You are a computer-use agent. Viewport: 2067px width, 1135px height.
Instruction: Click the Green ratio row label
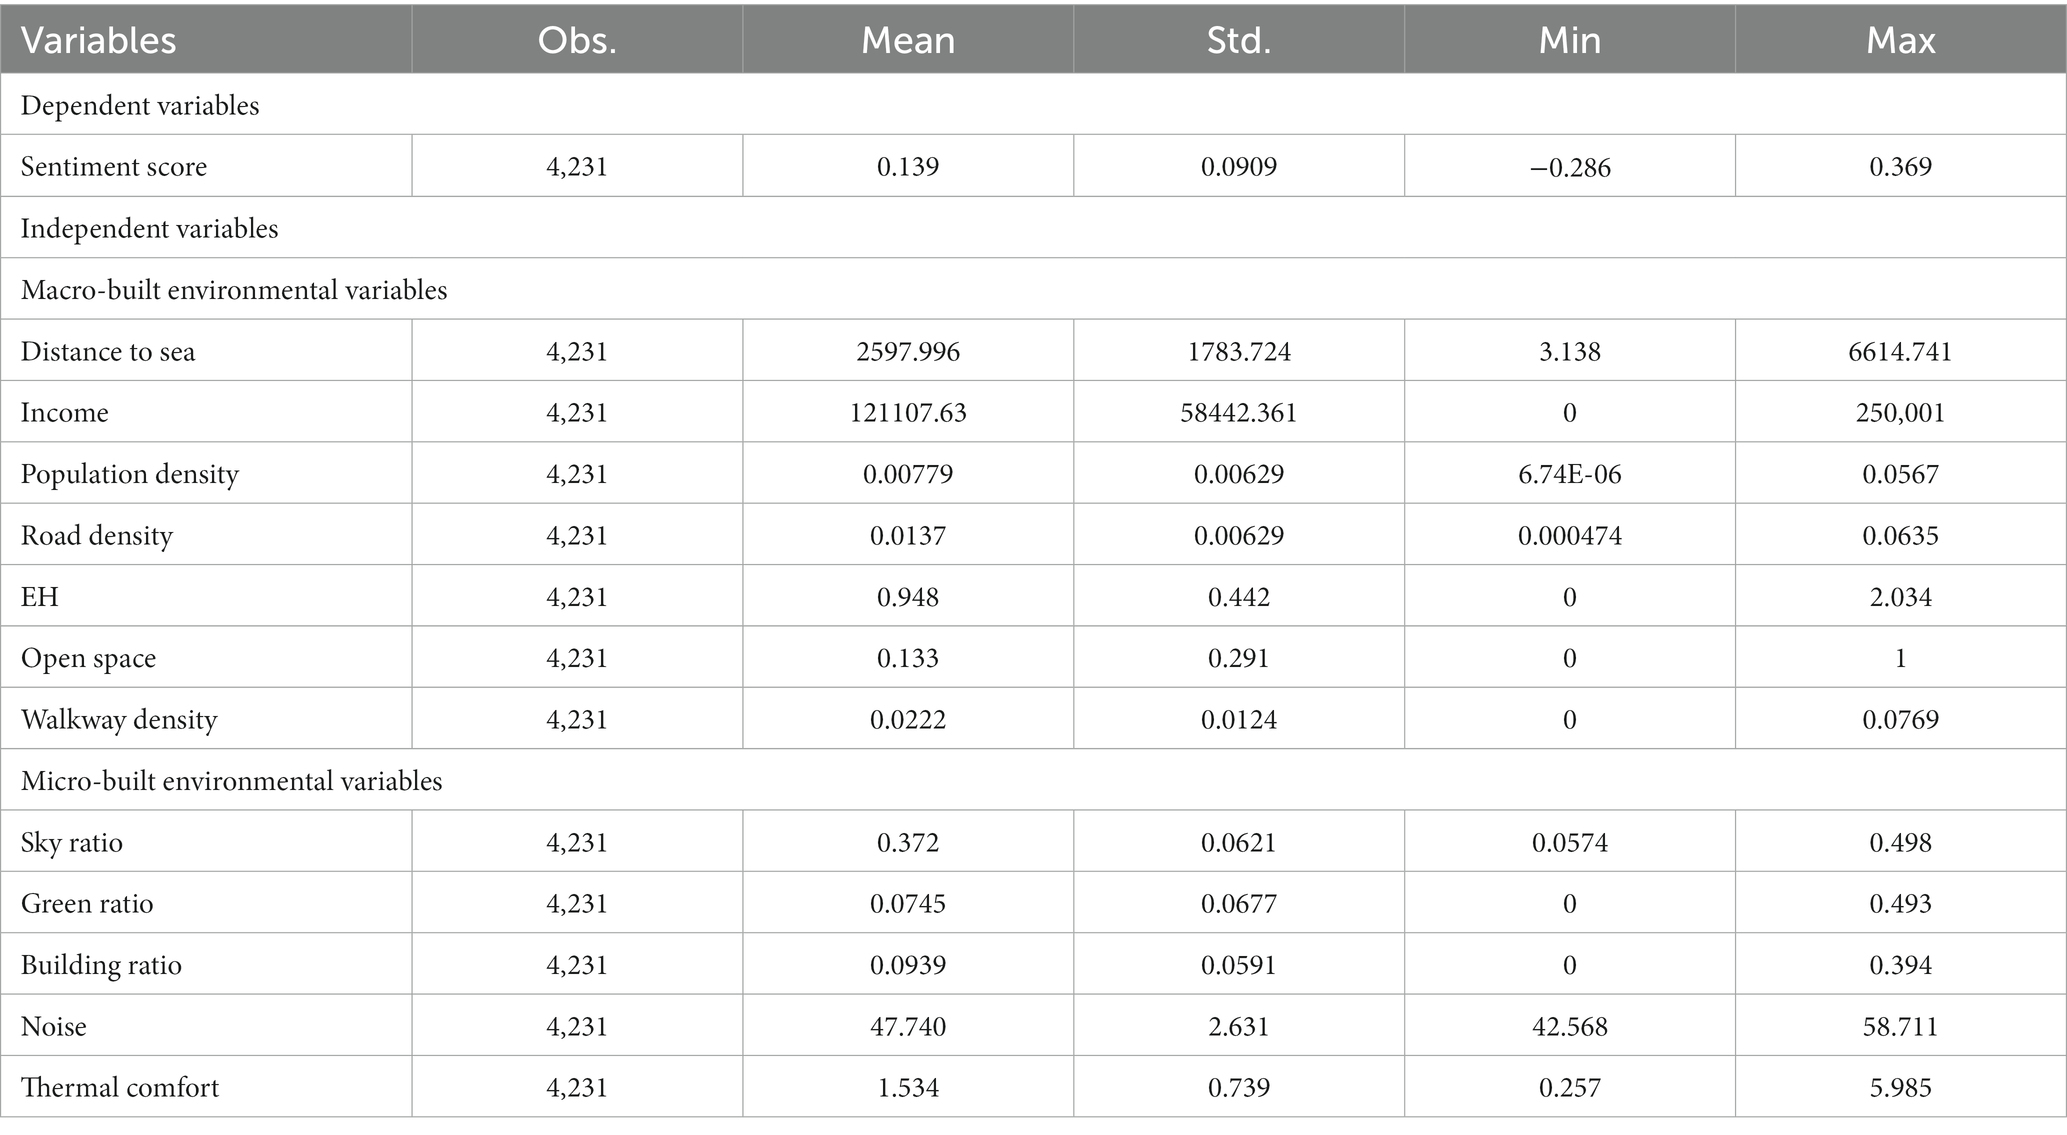(x=87, y=904)
